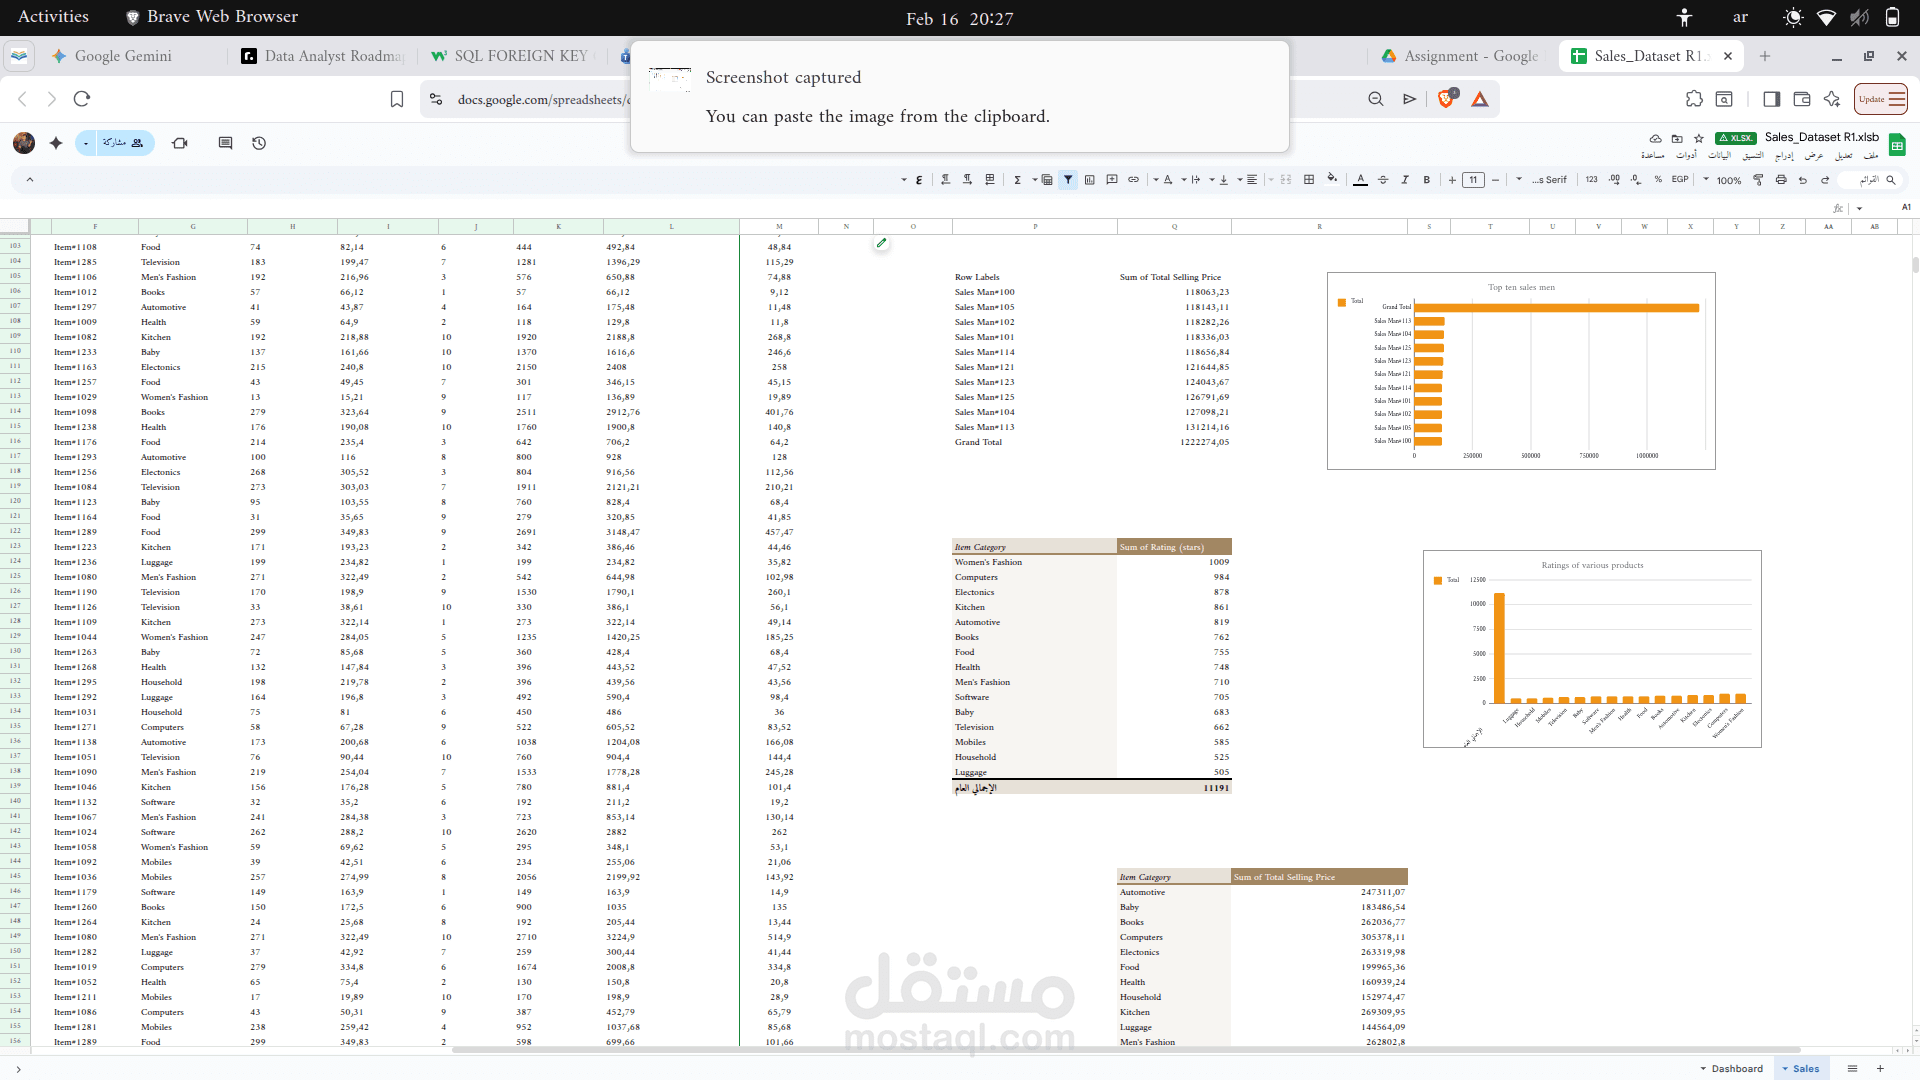Toggle italic formatting
Viewport: 1920px width, 1080px height.
point(1405,180)
